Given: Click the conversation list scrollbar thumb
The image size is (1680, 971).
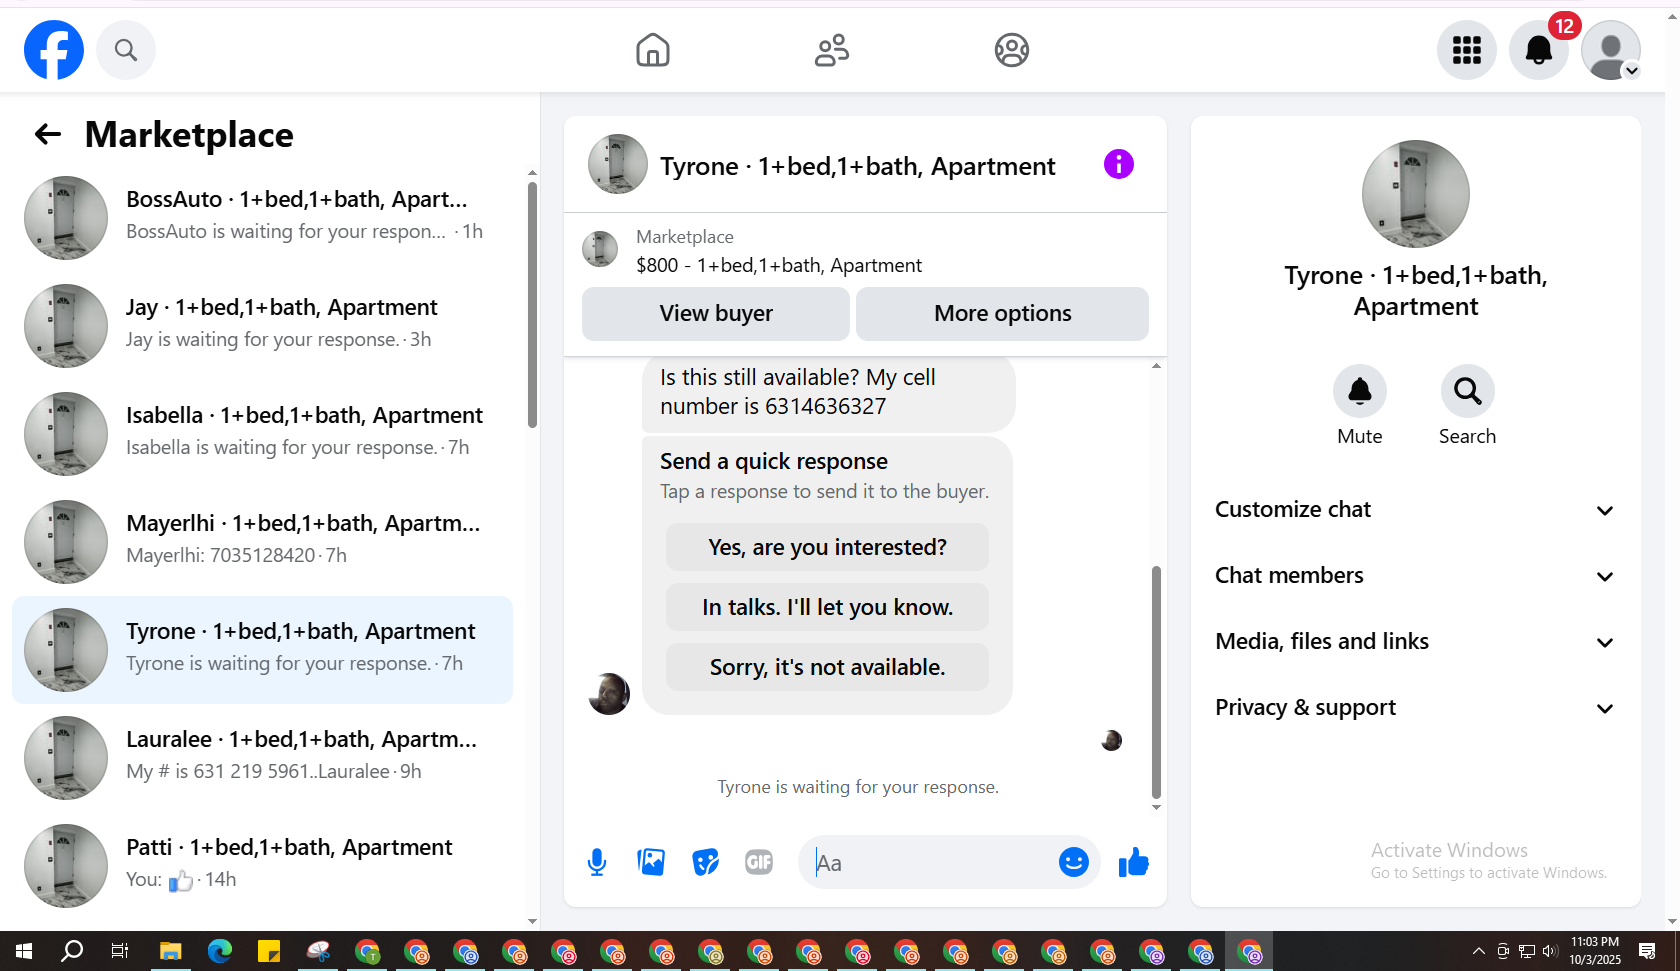Looking at the screenshot, I should click(x=532, y=305).
